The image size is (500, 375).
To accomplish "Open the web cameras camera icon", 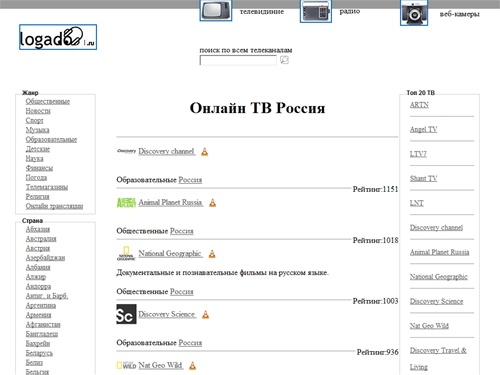I will 414,13.
